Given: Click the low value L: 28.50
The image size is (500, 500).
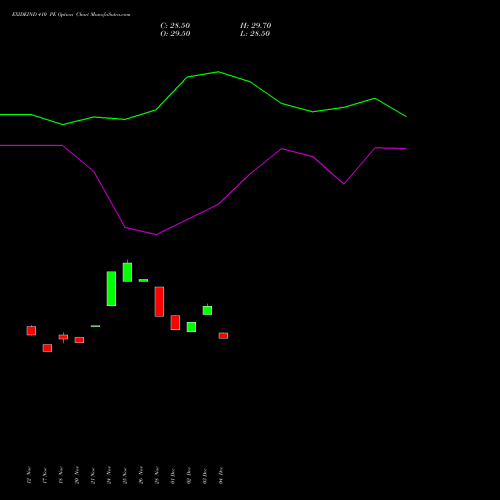Looking at the screenshot, I should [x=255, y=34].
